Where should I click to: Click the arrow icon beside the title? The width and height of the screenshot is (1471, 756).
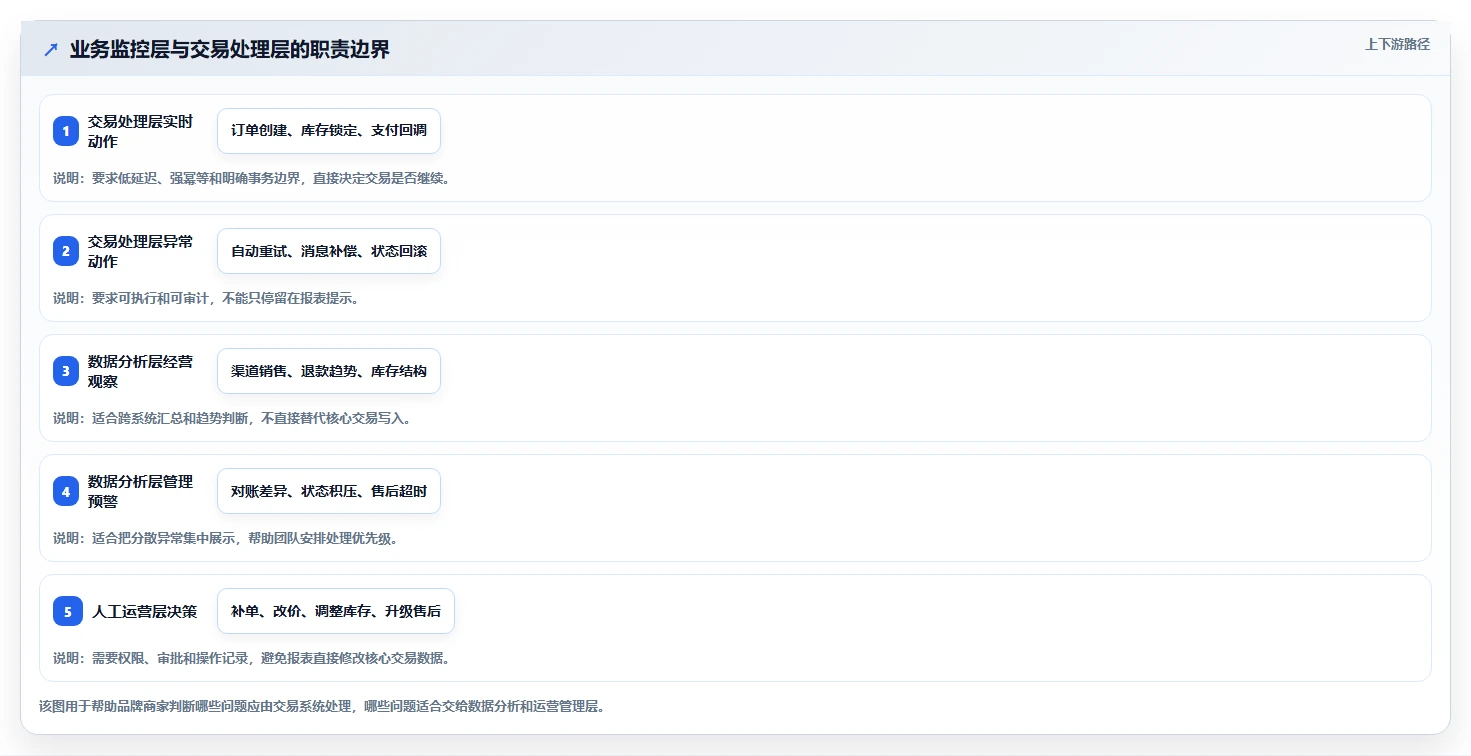pos(51,49)
